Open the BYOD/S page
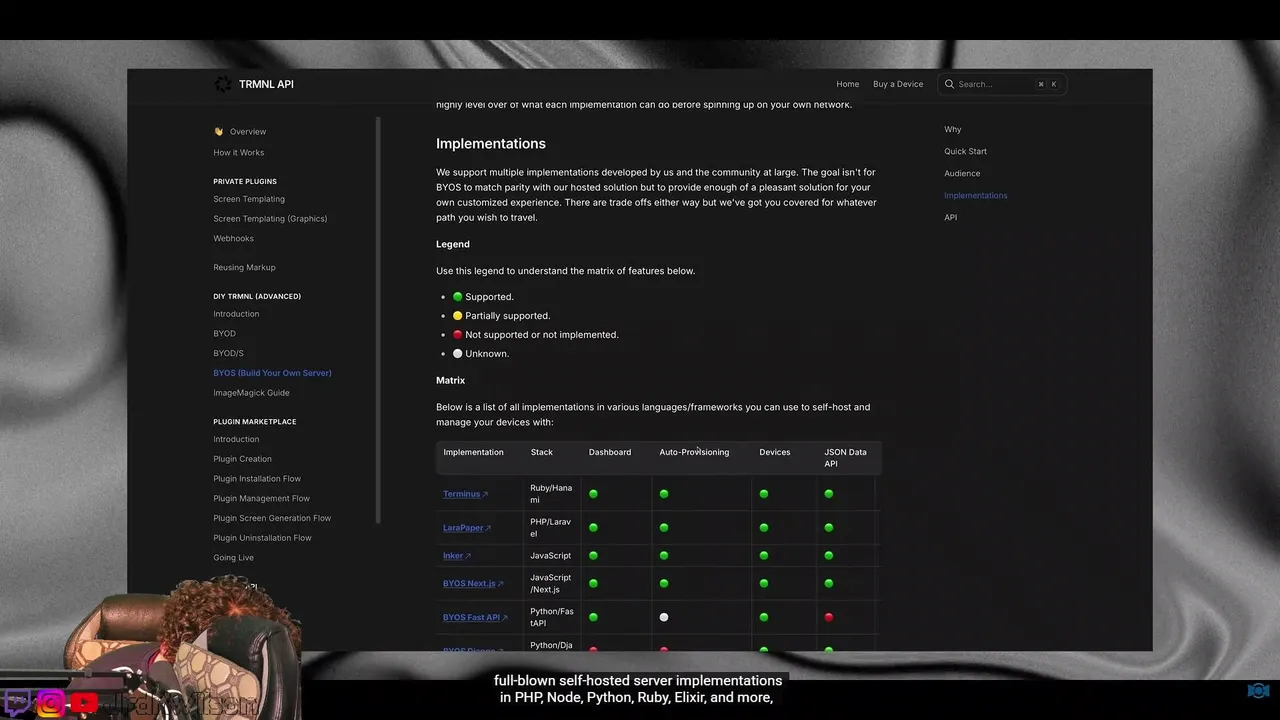The width and height of the screenshot is (1280, 720). (x=228, y=353)
